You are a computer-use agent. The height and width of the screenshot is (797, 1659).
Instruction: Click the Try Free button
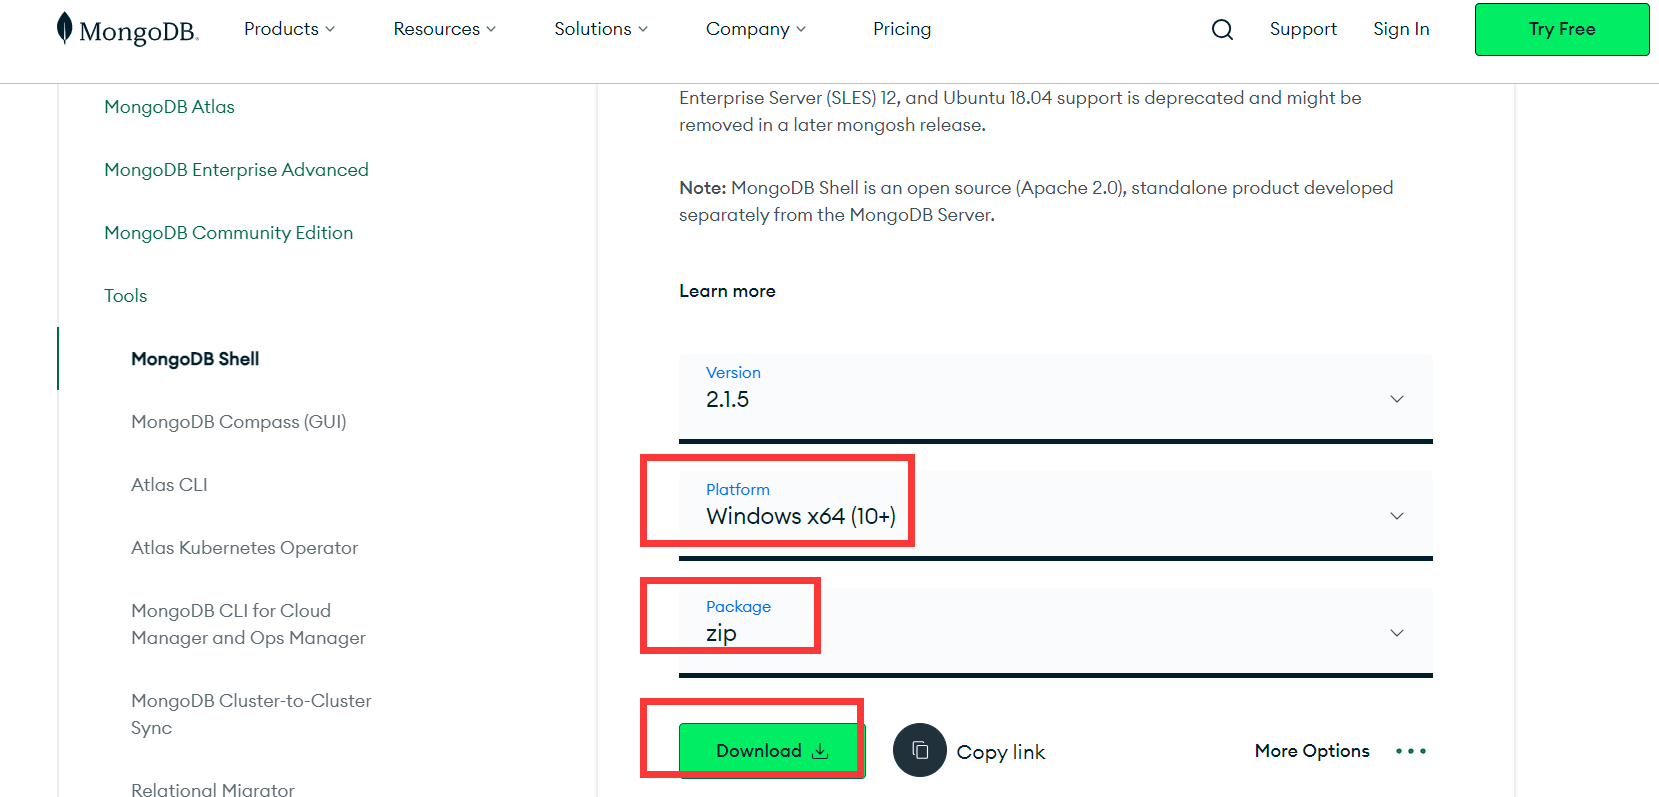[x=1562, y=29]
